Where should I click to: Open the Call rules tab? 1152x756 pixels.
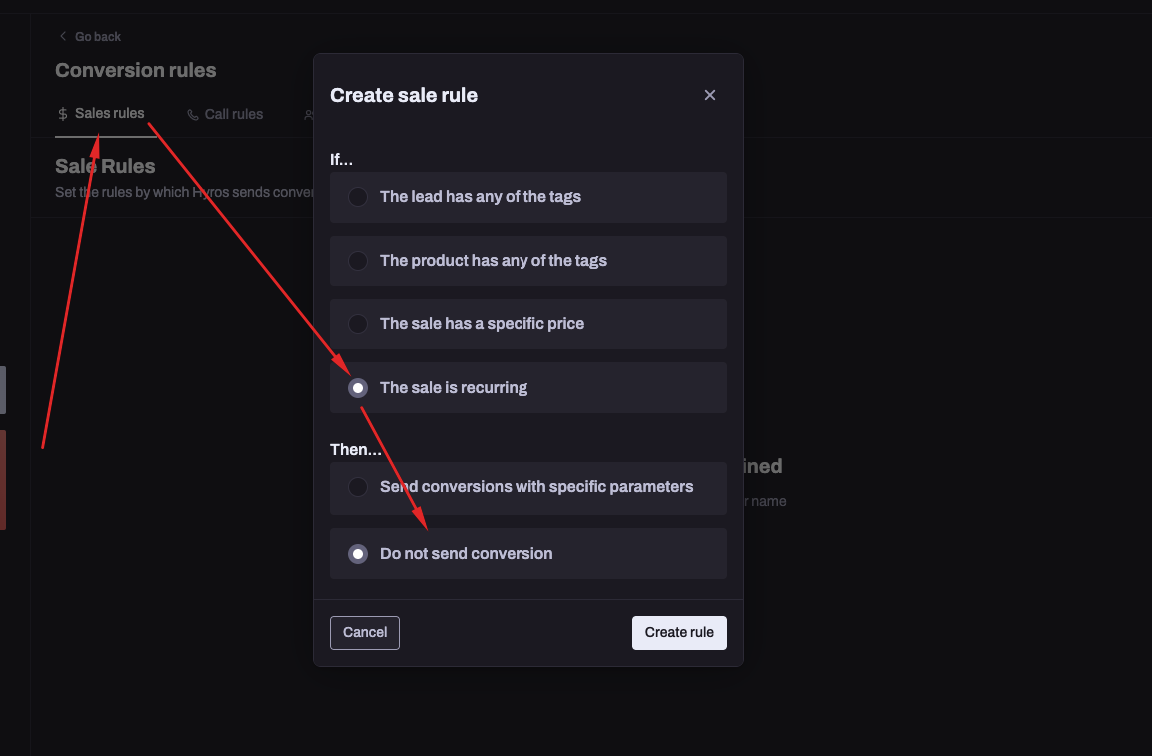coord(232,114)
